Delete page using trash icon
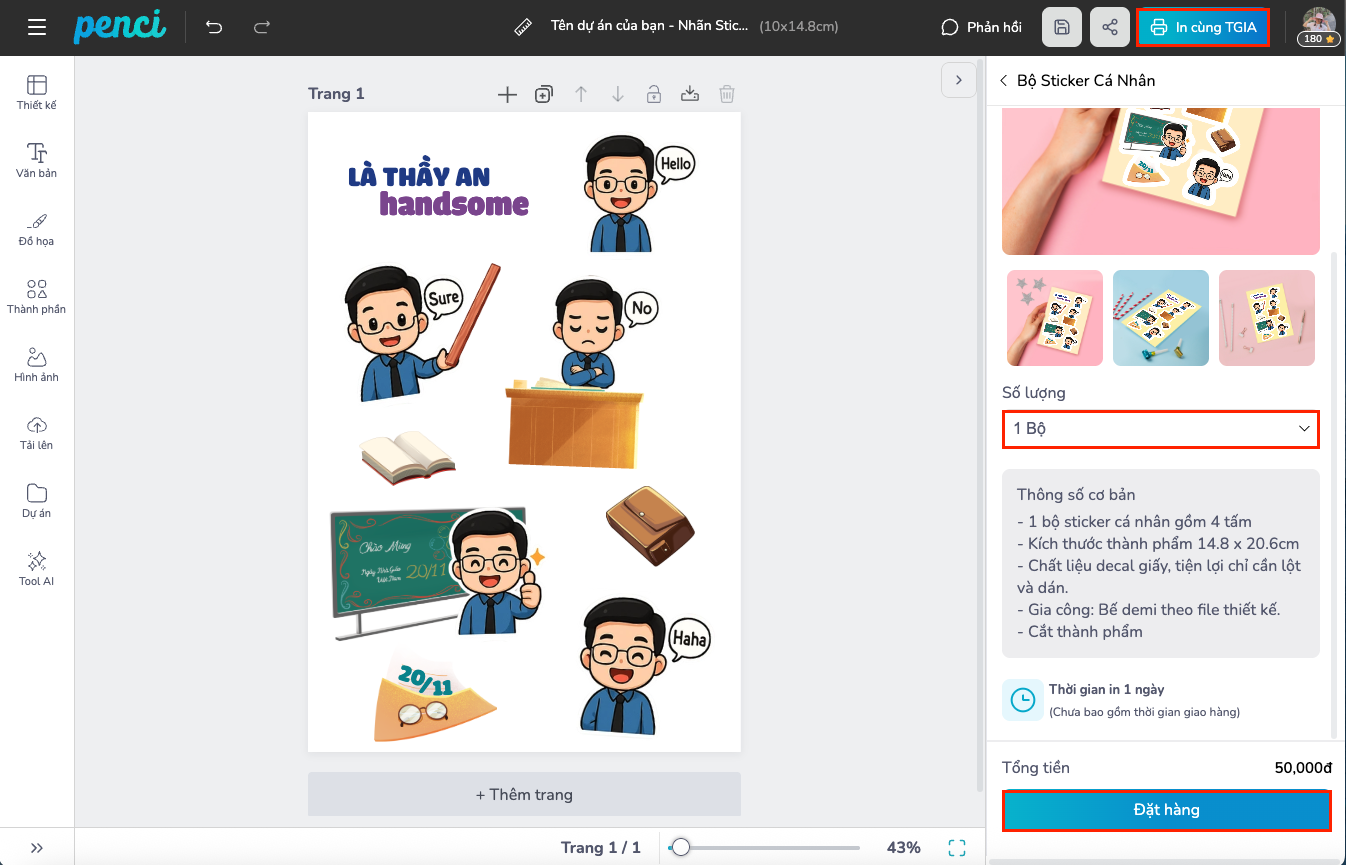The width and height of the screenshot is (1346, 865). (x=727, y=94)
